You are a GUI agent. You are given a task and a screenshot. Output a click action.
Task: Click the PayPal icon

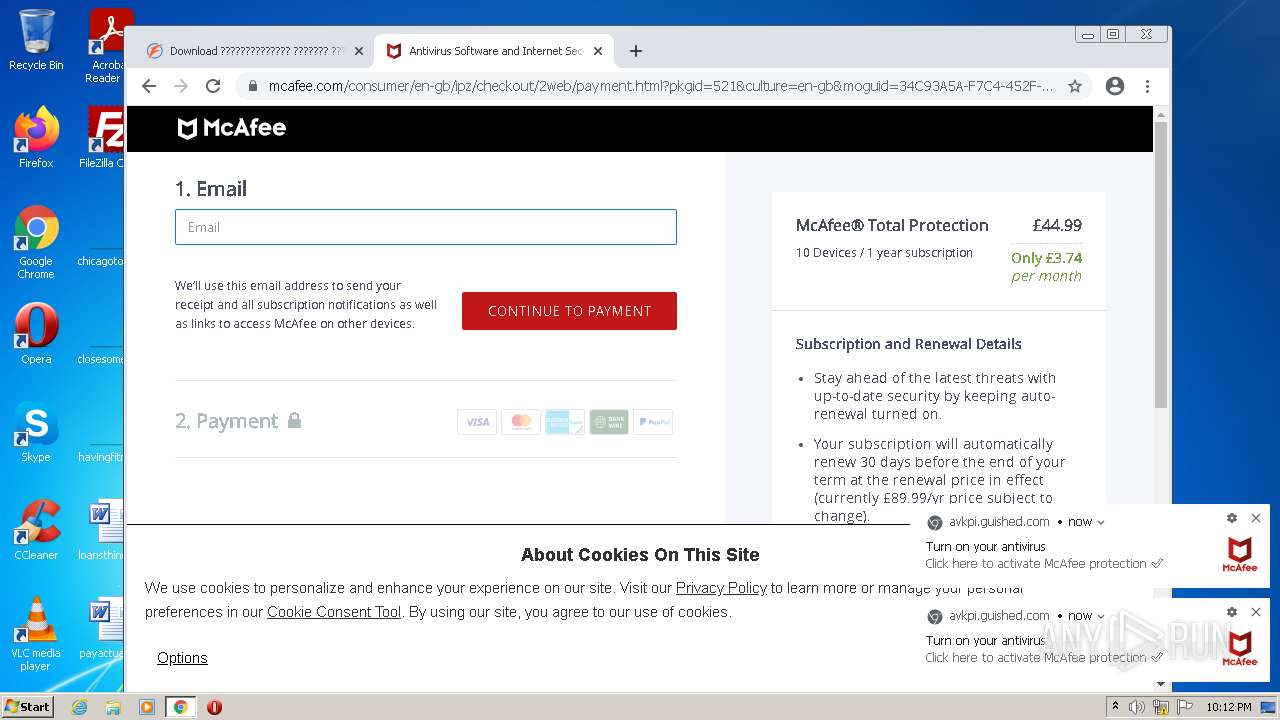[653, 422]
